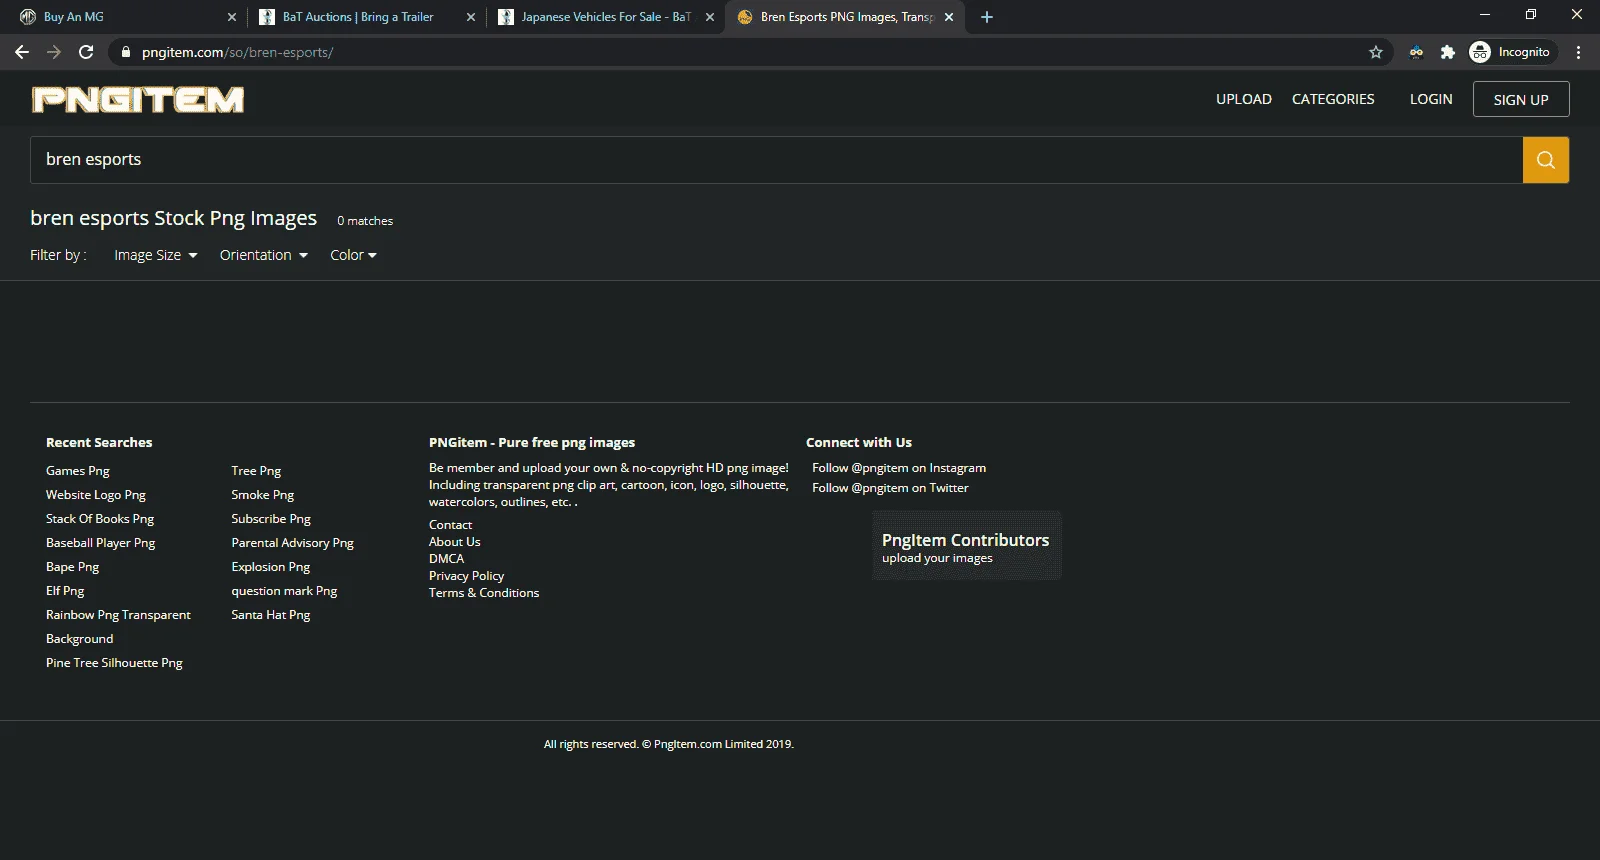Open the Baseball Player Png search
This screenshot has height=860, width=1600.
coord(101,543)
